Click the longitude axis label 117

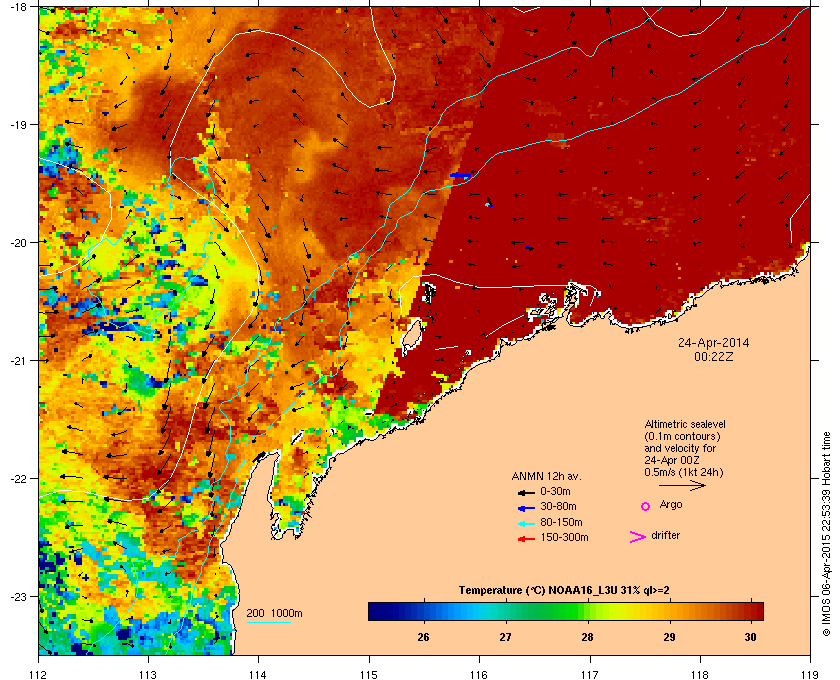[x=589, y=675]
